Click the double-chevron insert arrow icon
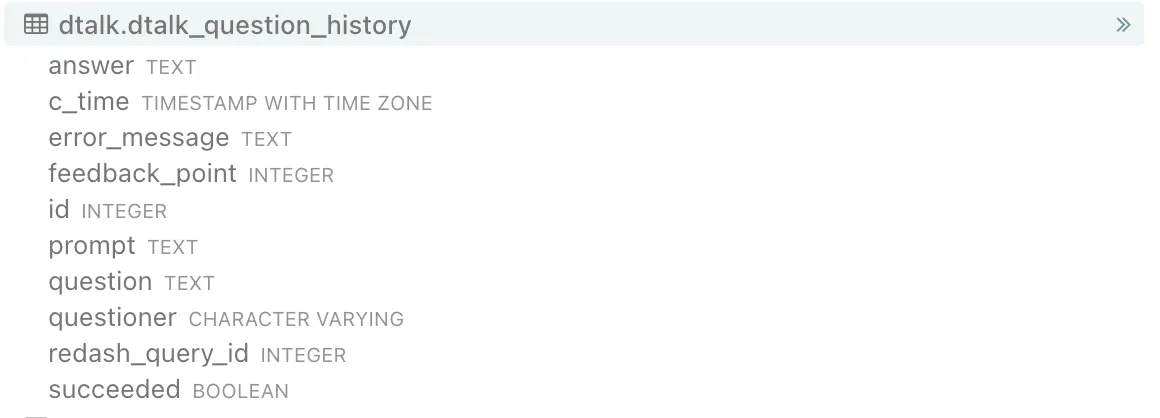Image resolution: width=1160 pixels, height=418 pixels. click(x=1123, y=25)
